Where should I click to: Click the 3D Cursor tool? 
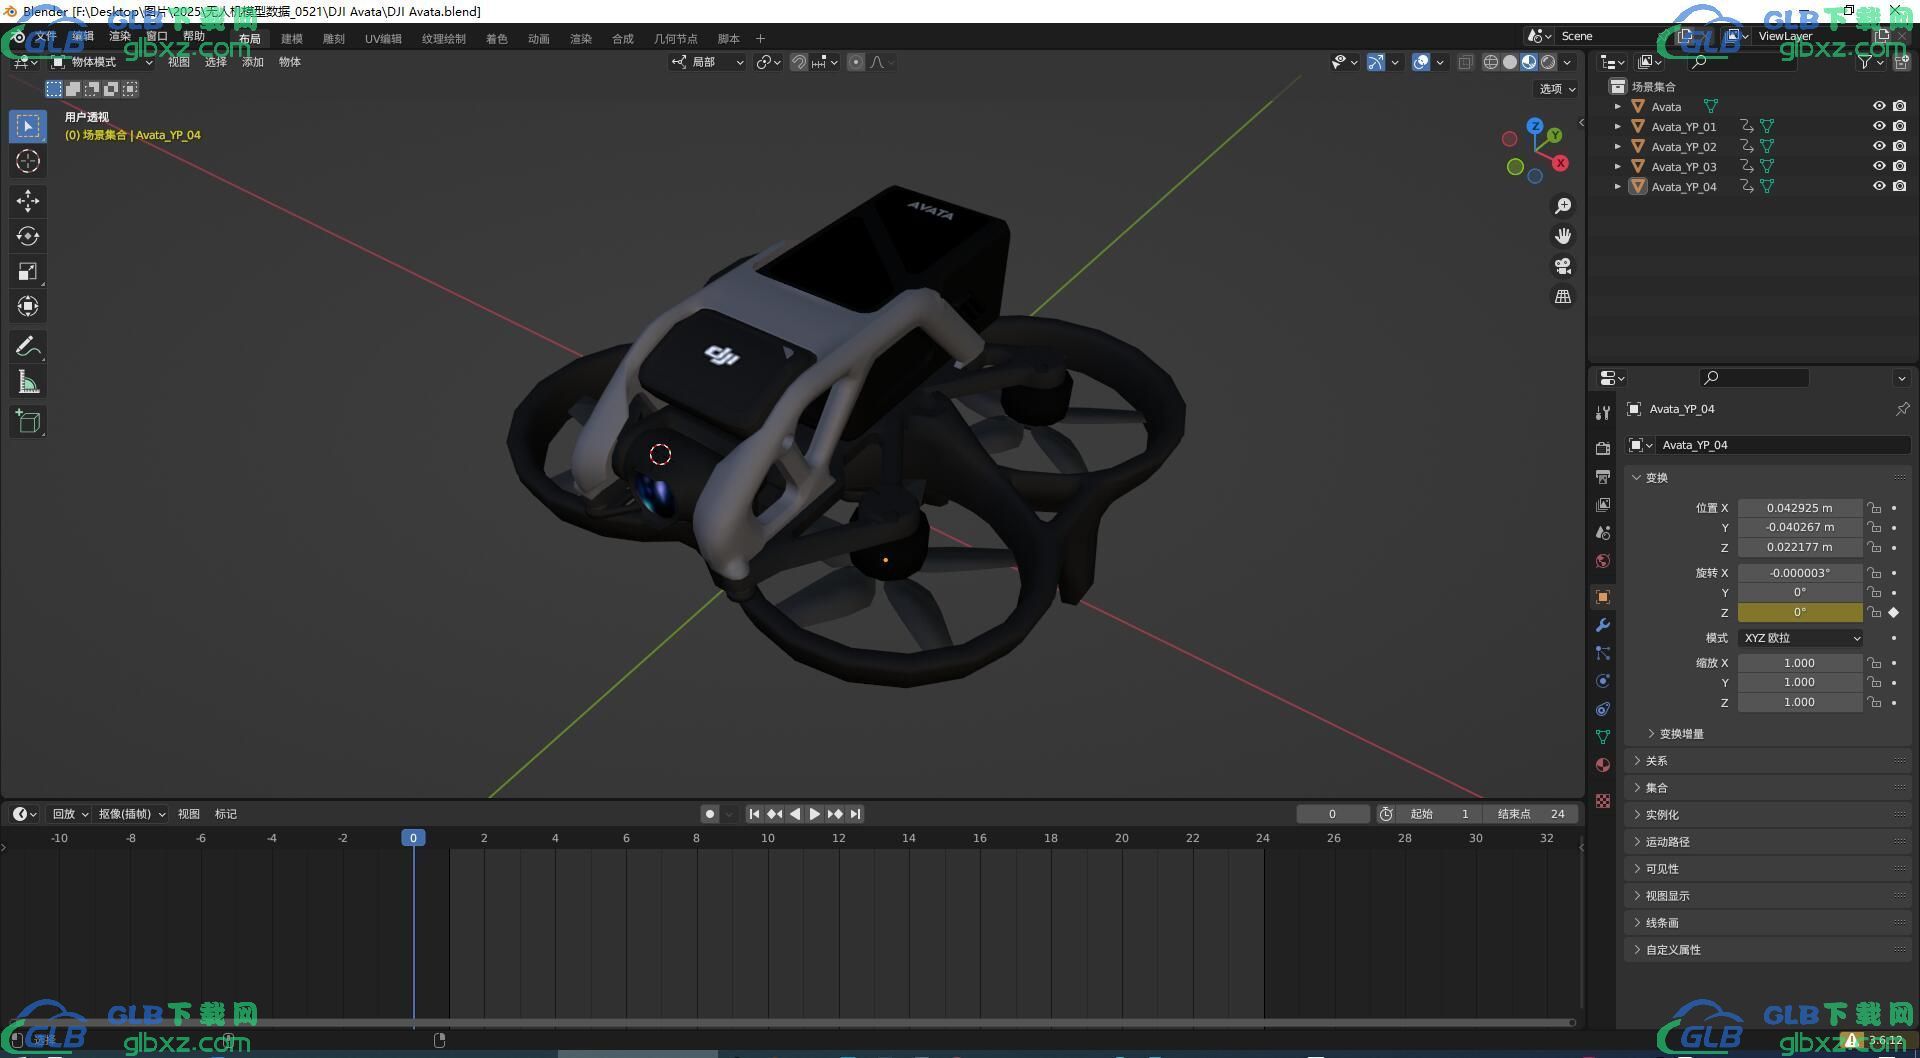pyautogui.click(x=28, y=161)
